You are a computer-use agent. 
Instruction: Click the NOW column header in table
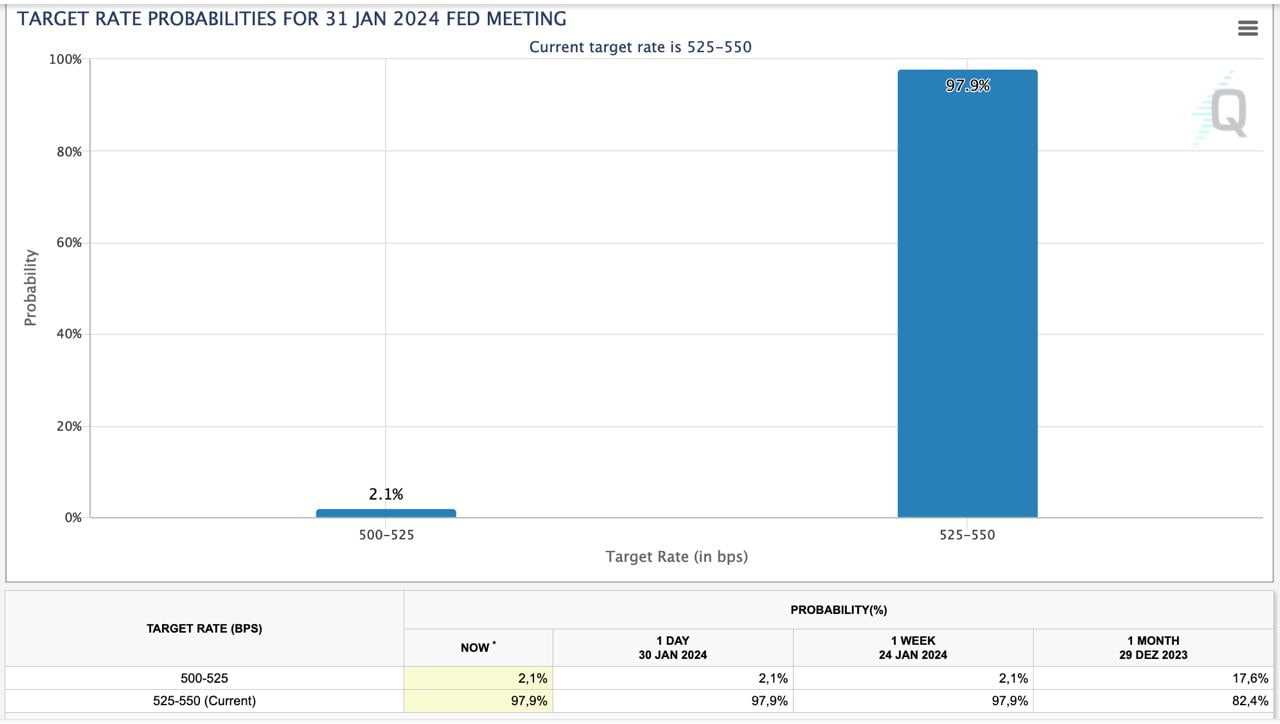[478, 647]
